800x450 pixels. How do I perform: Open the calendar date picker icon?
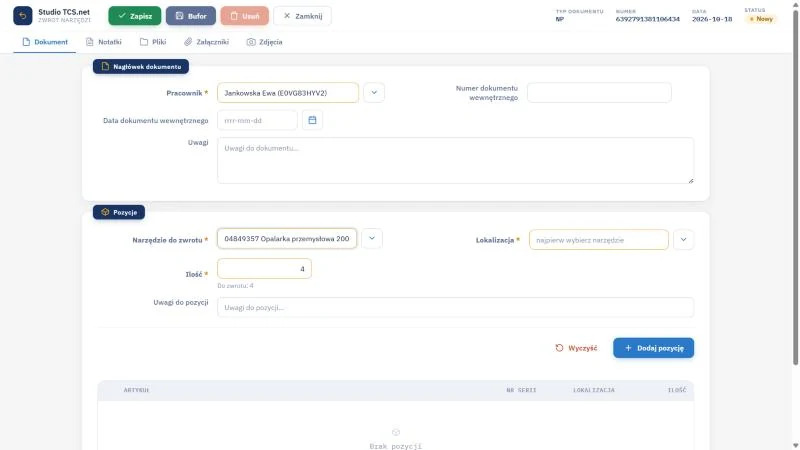point(312,120)
